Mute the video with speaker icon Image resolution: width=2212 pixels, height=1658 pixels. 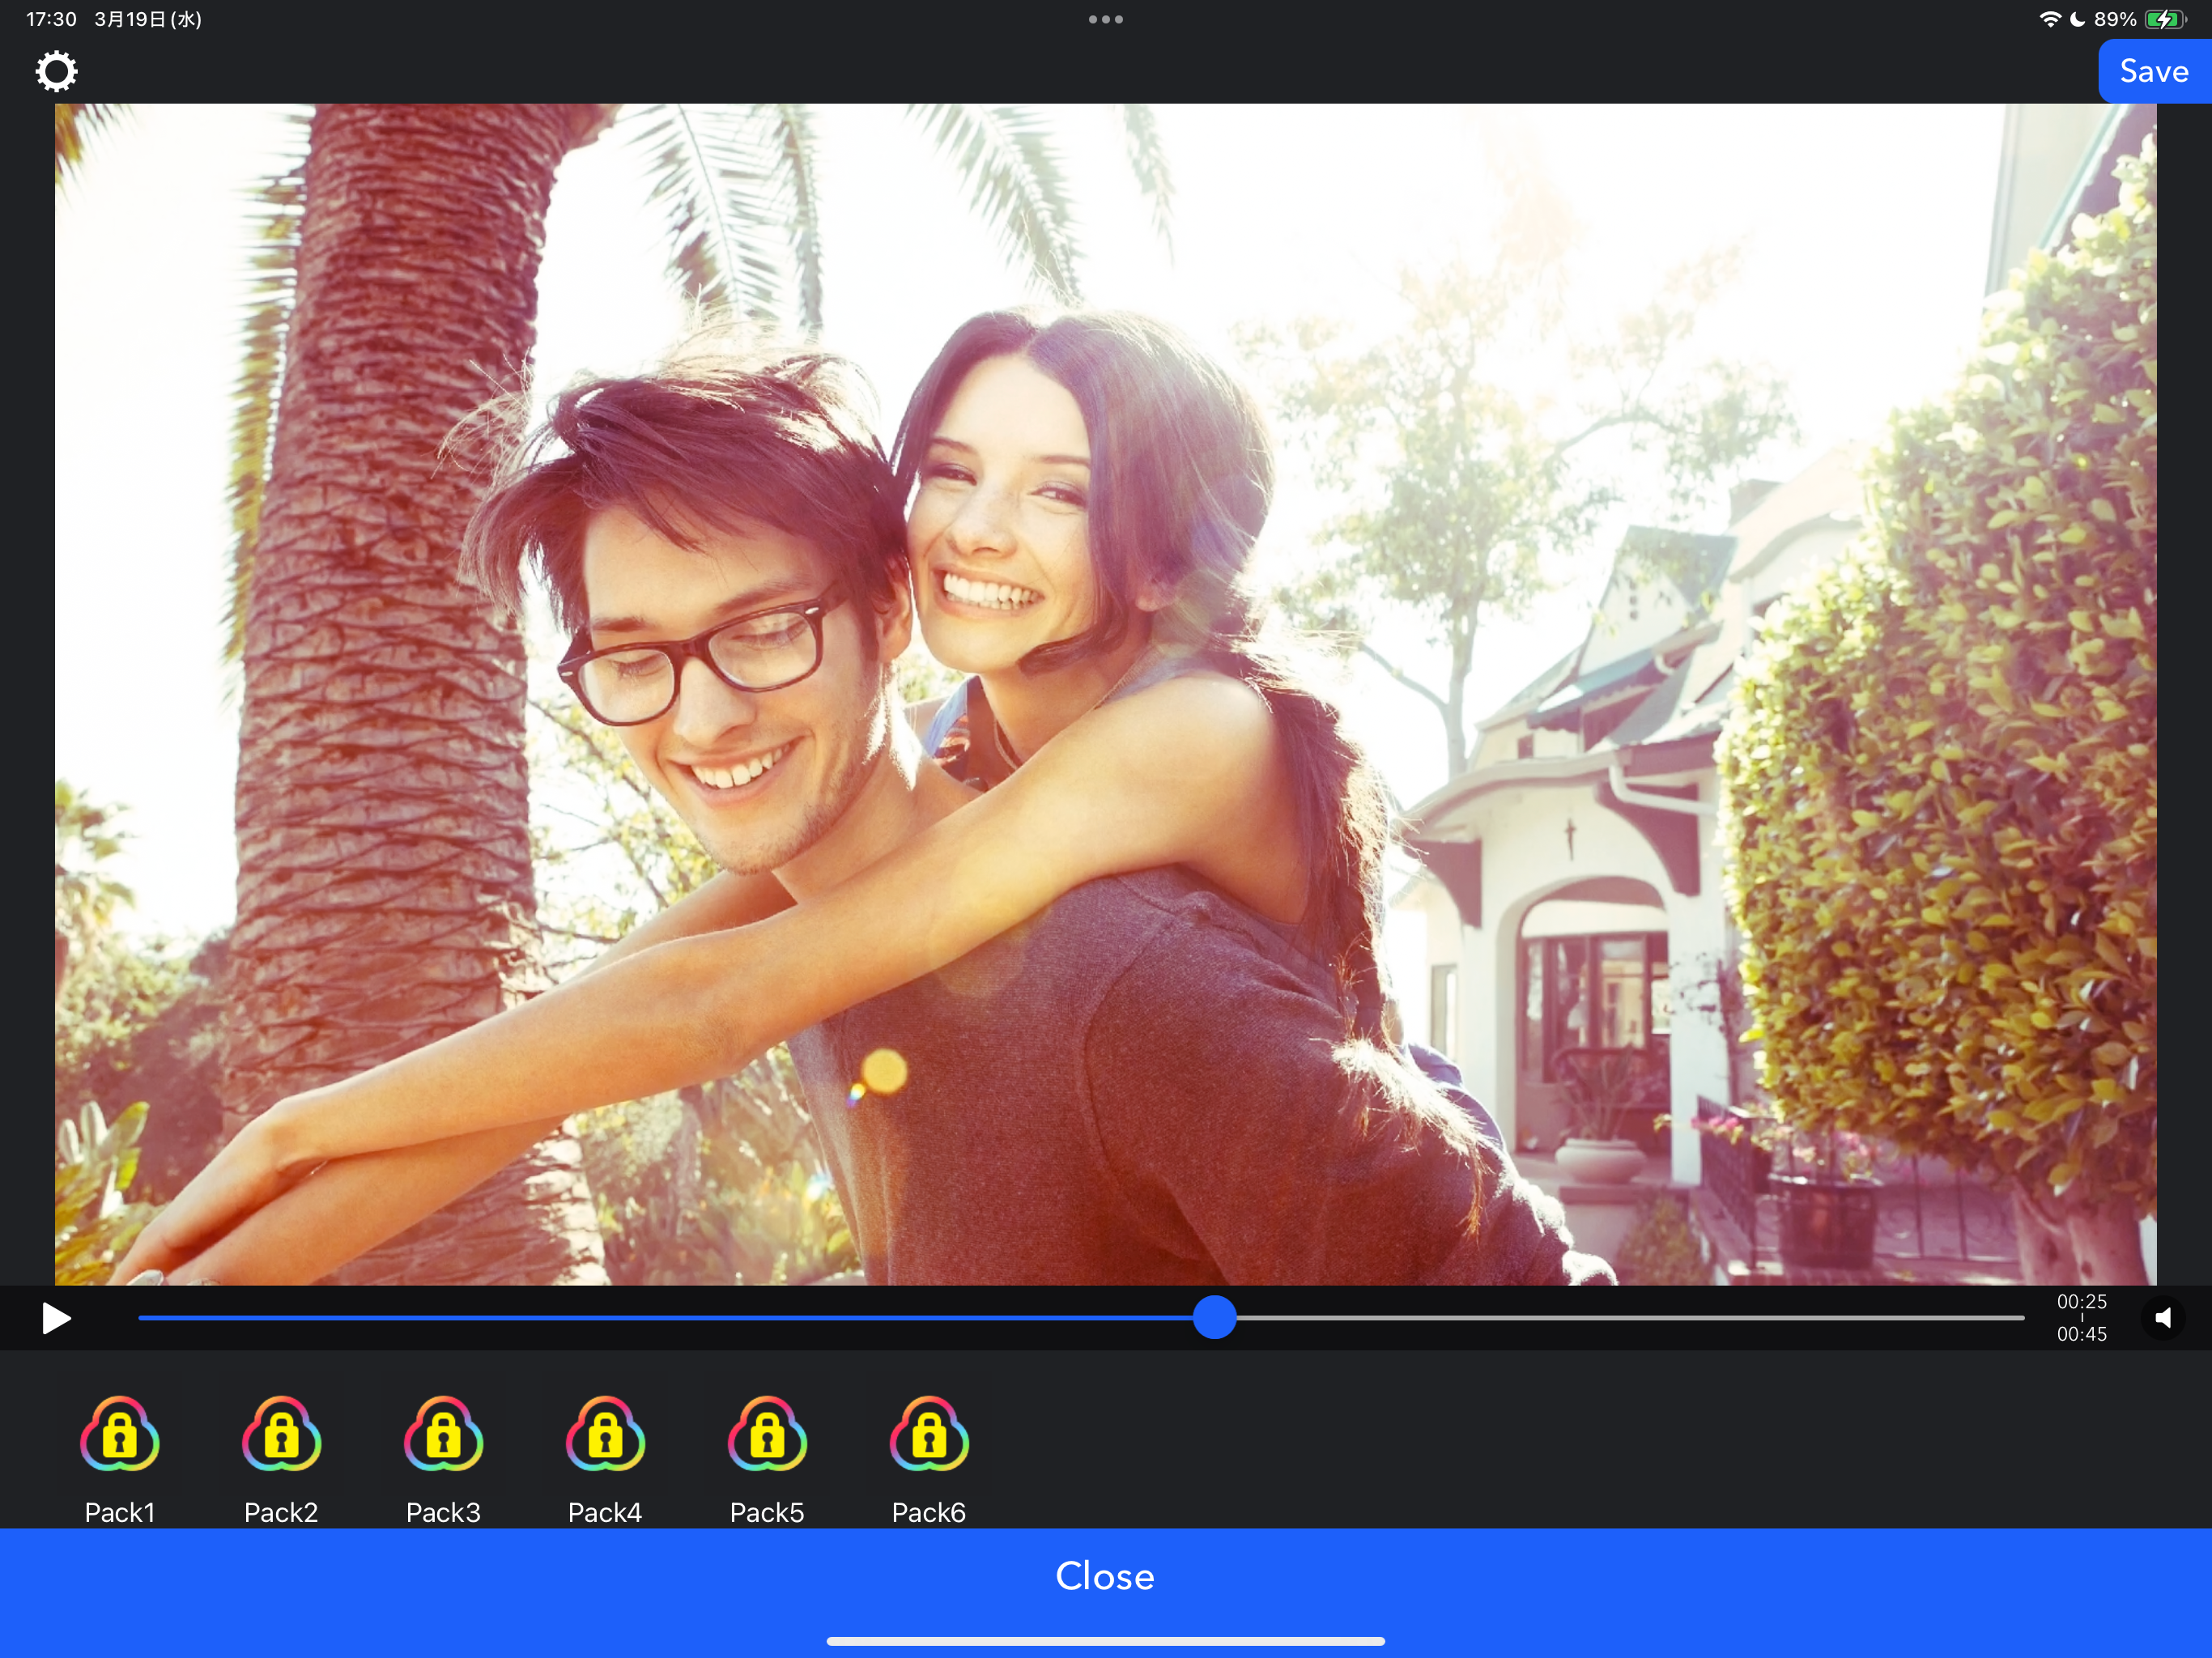coord(2163,1318)
